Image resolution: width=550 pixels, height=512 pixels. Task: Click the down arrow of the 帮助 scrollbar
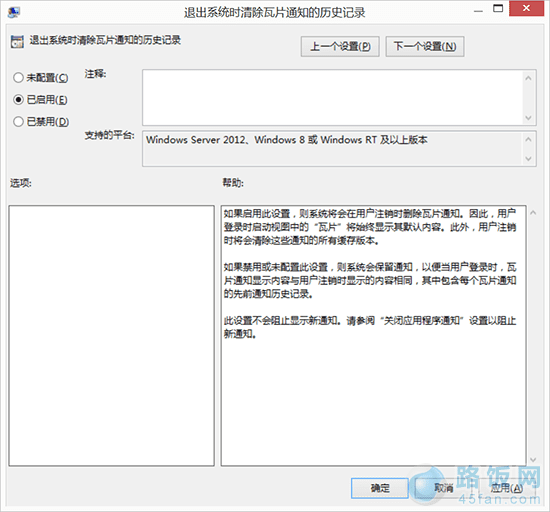tap(533, 459)
